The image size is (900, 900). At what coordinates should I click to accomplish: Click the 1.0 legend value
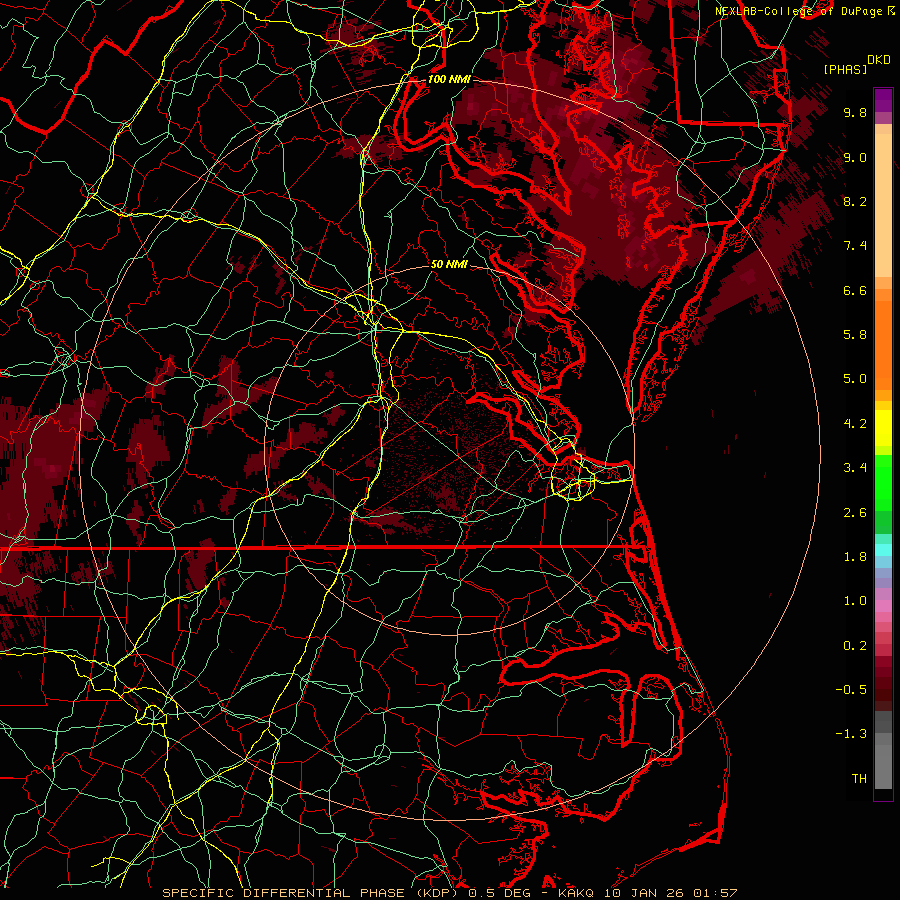point(855,601)
